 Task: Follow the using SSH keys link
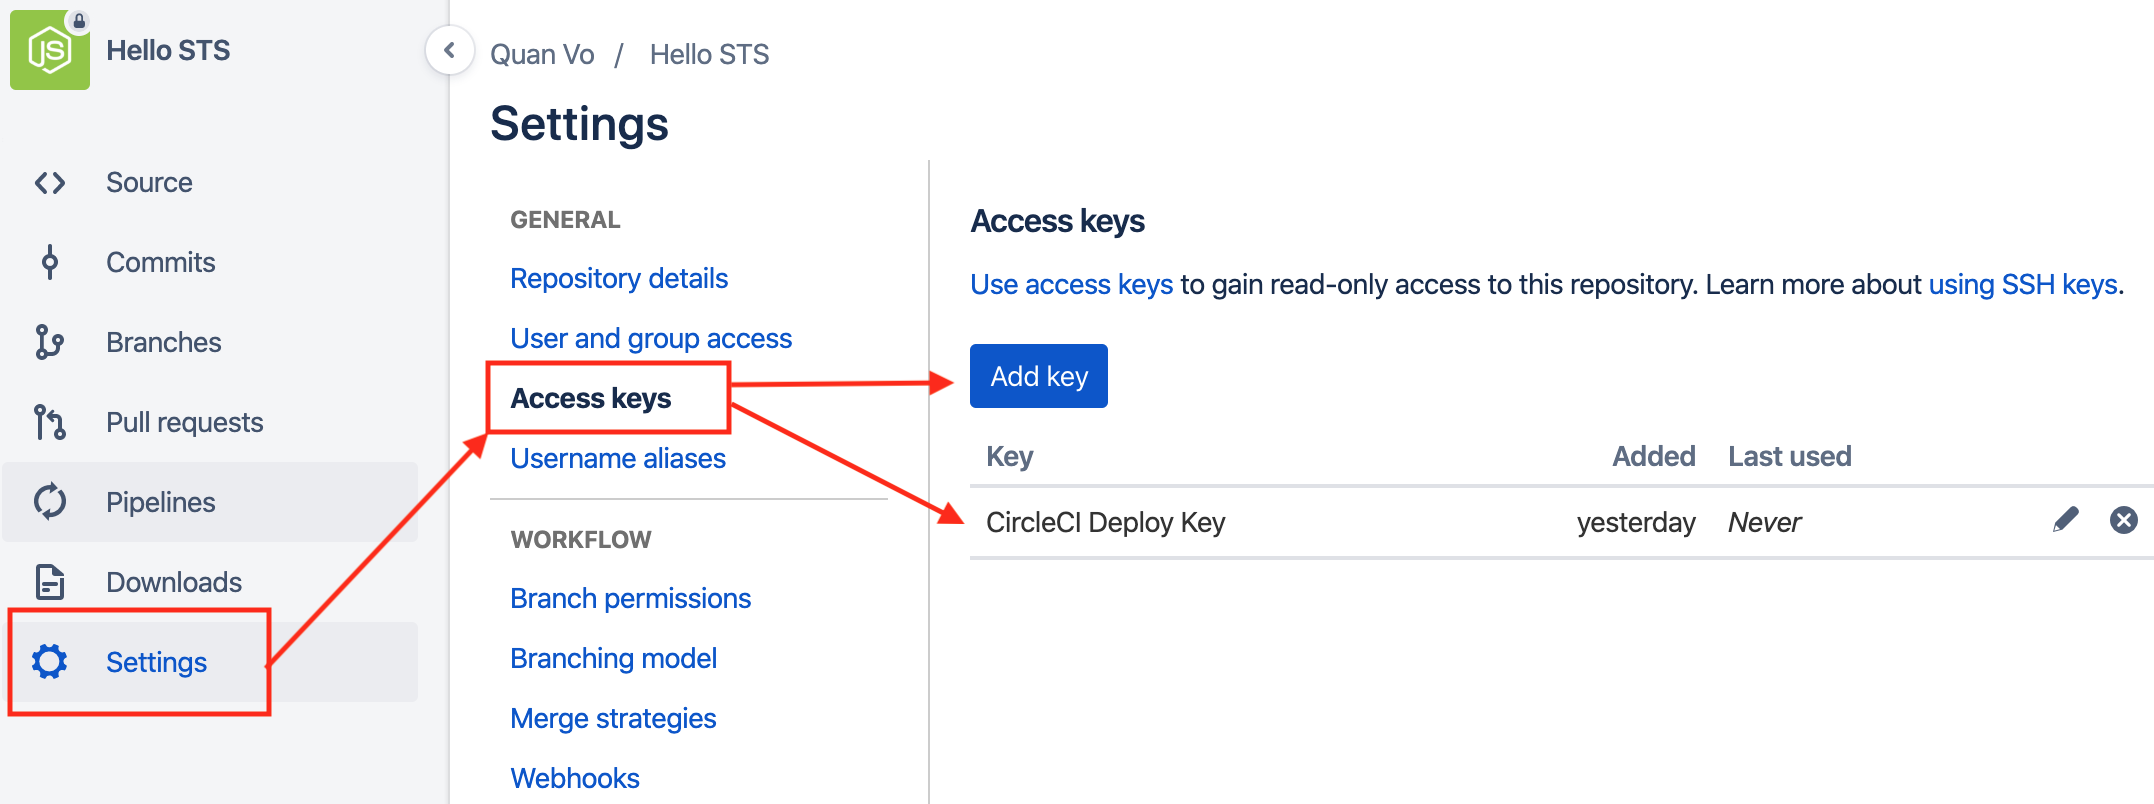tap(2022, 284)
